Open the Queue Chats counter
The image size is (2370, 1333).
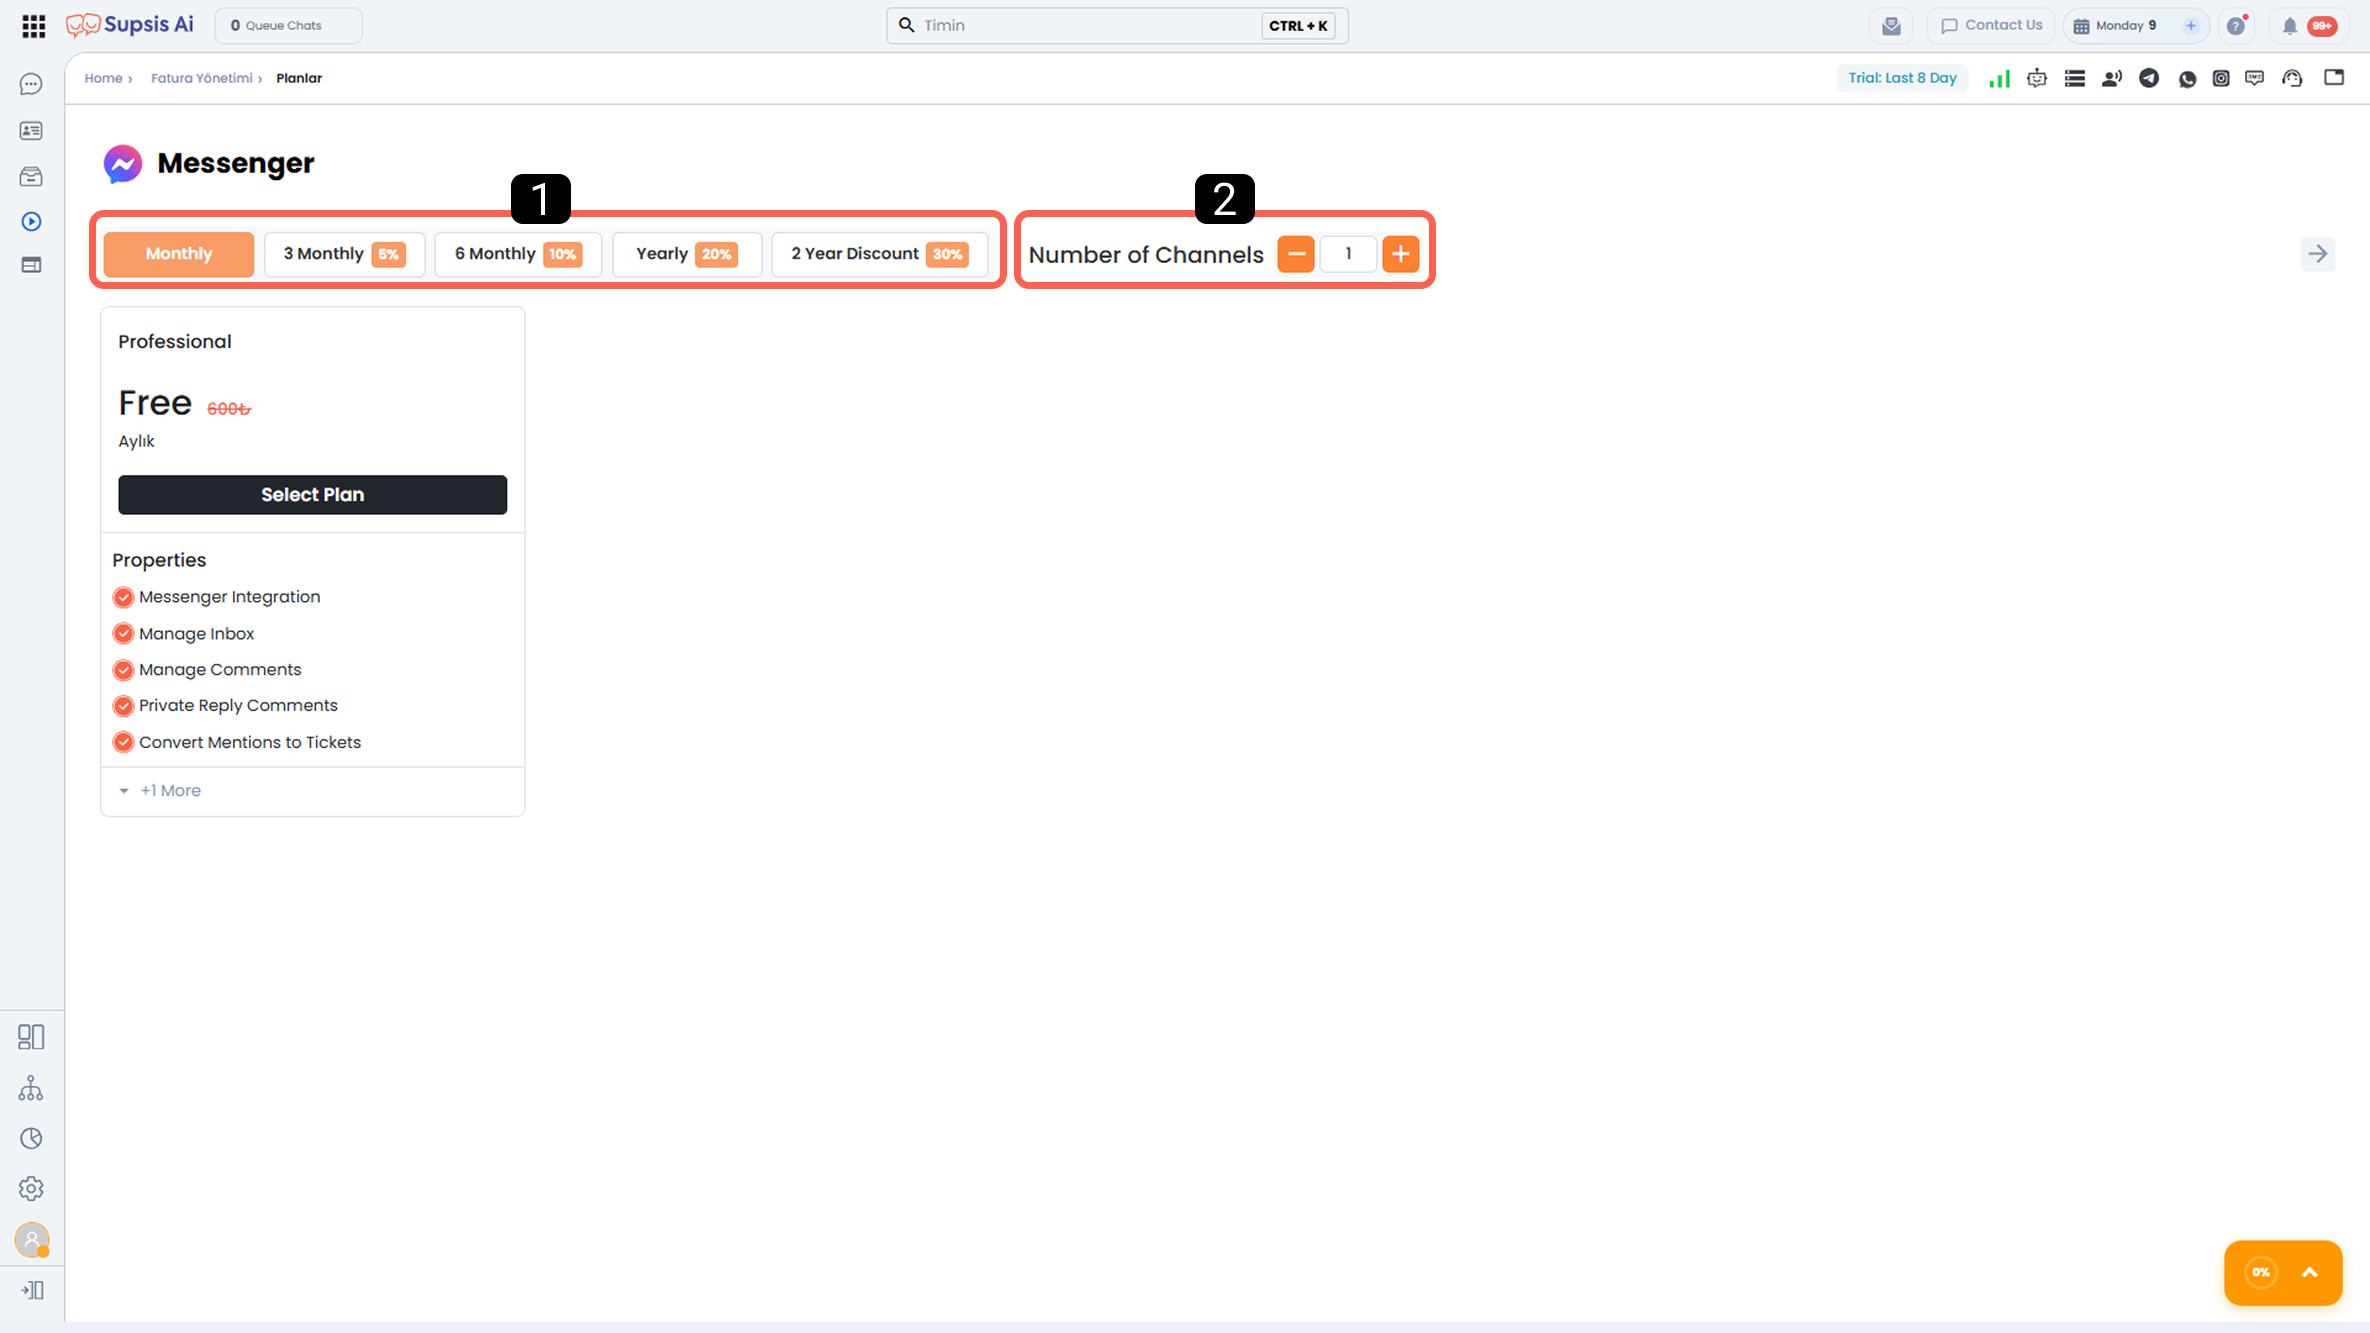(288, 26)
